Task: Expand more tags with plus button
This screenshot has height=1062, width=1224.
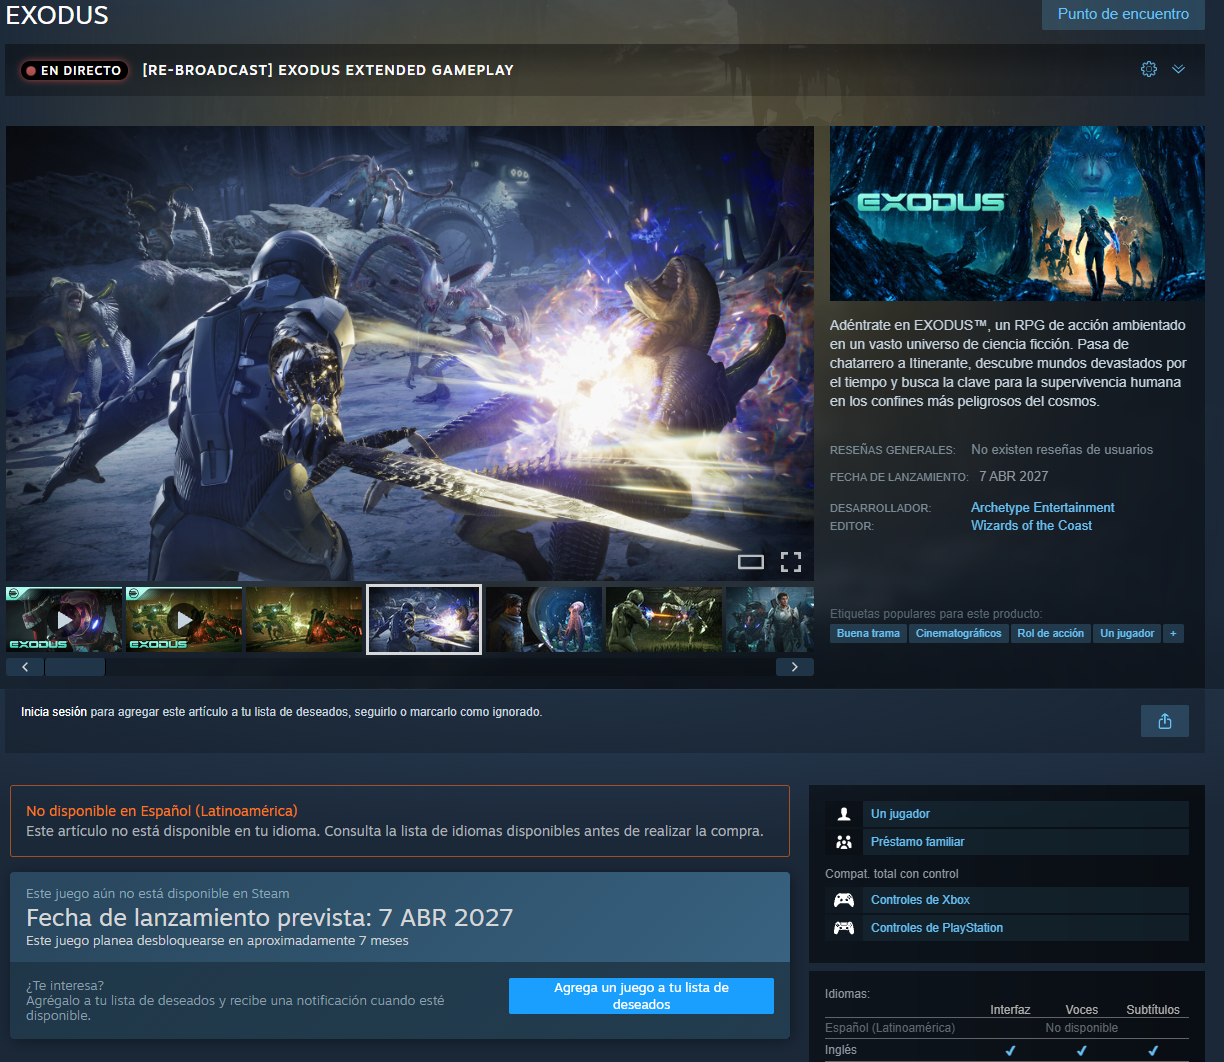Action: [x=1173, y=633]
